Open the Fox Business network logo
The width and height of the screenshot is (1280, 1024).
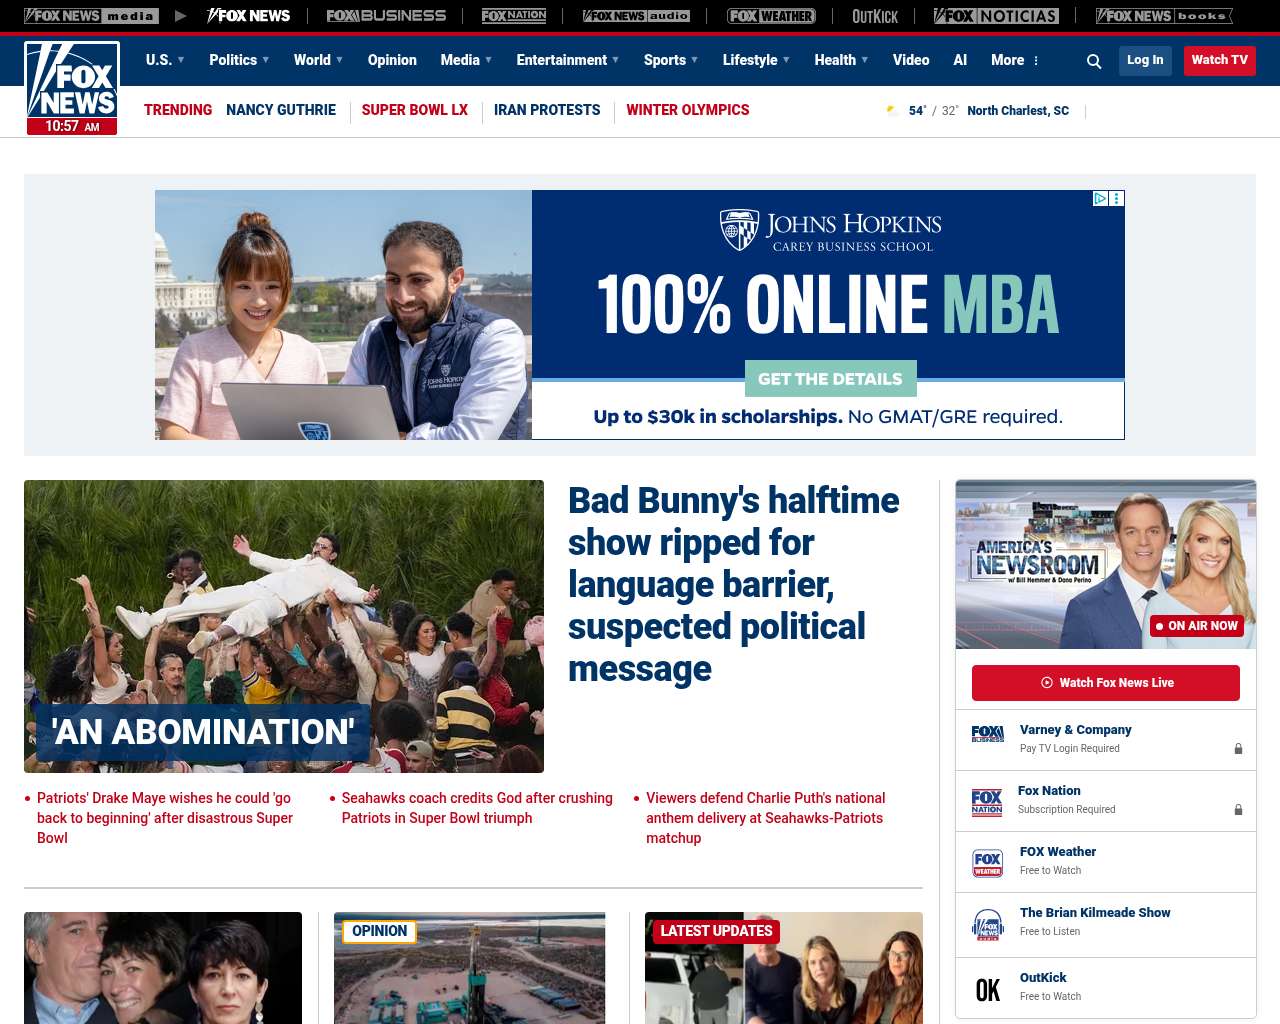point(386,16)
